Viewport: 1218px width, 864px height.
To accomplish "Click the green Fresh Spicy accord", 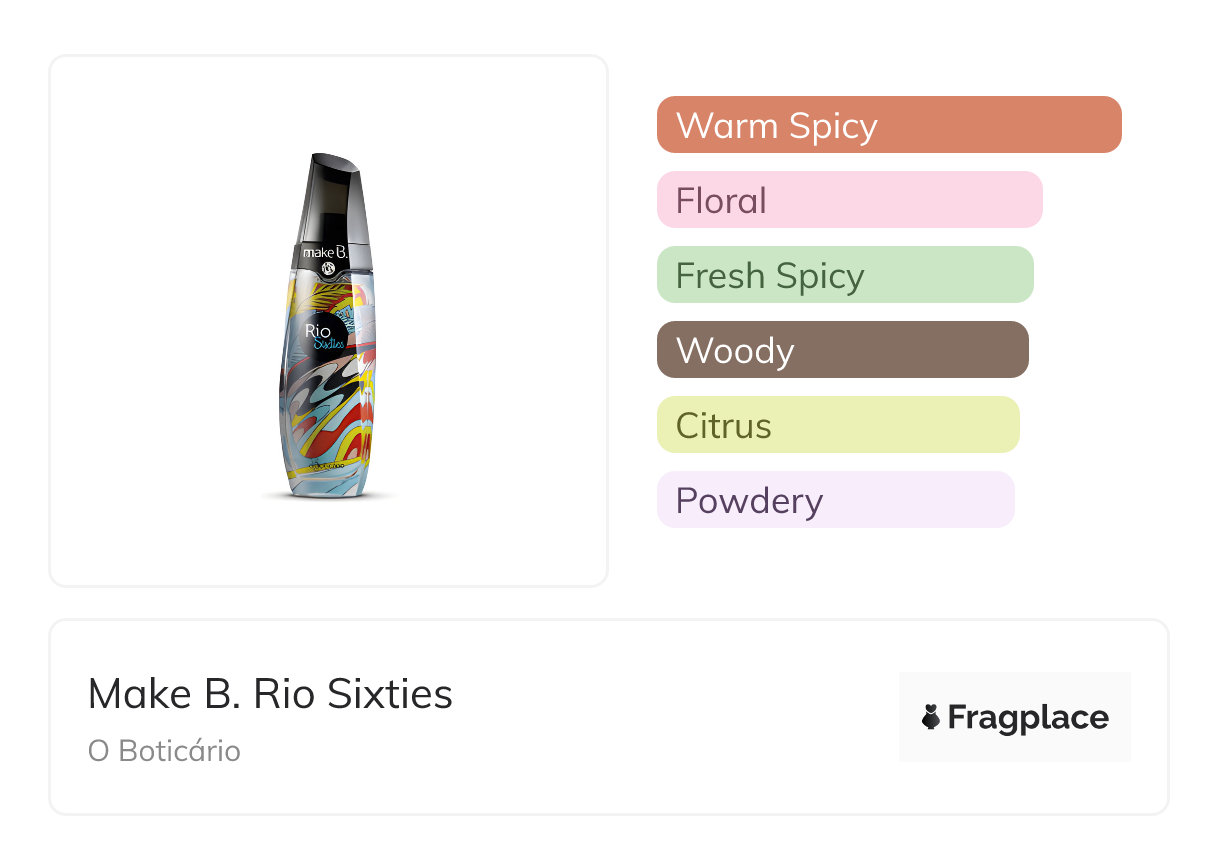I will coord(844,275).
